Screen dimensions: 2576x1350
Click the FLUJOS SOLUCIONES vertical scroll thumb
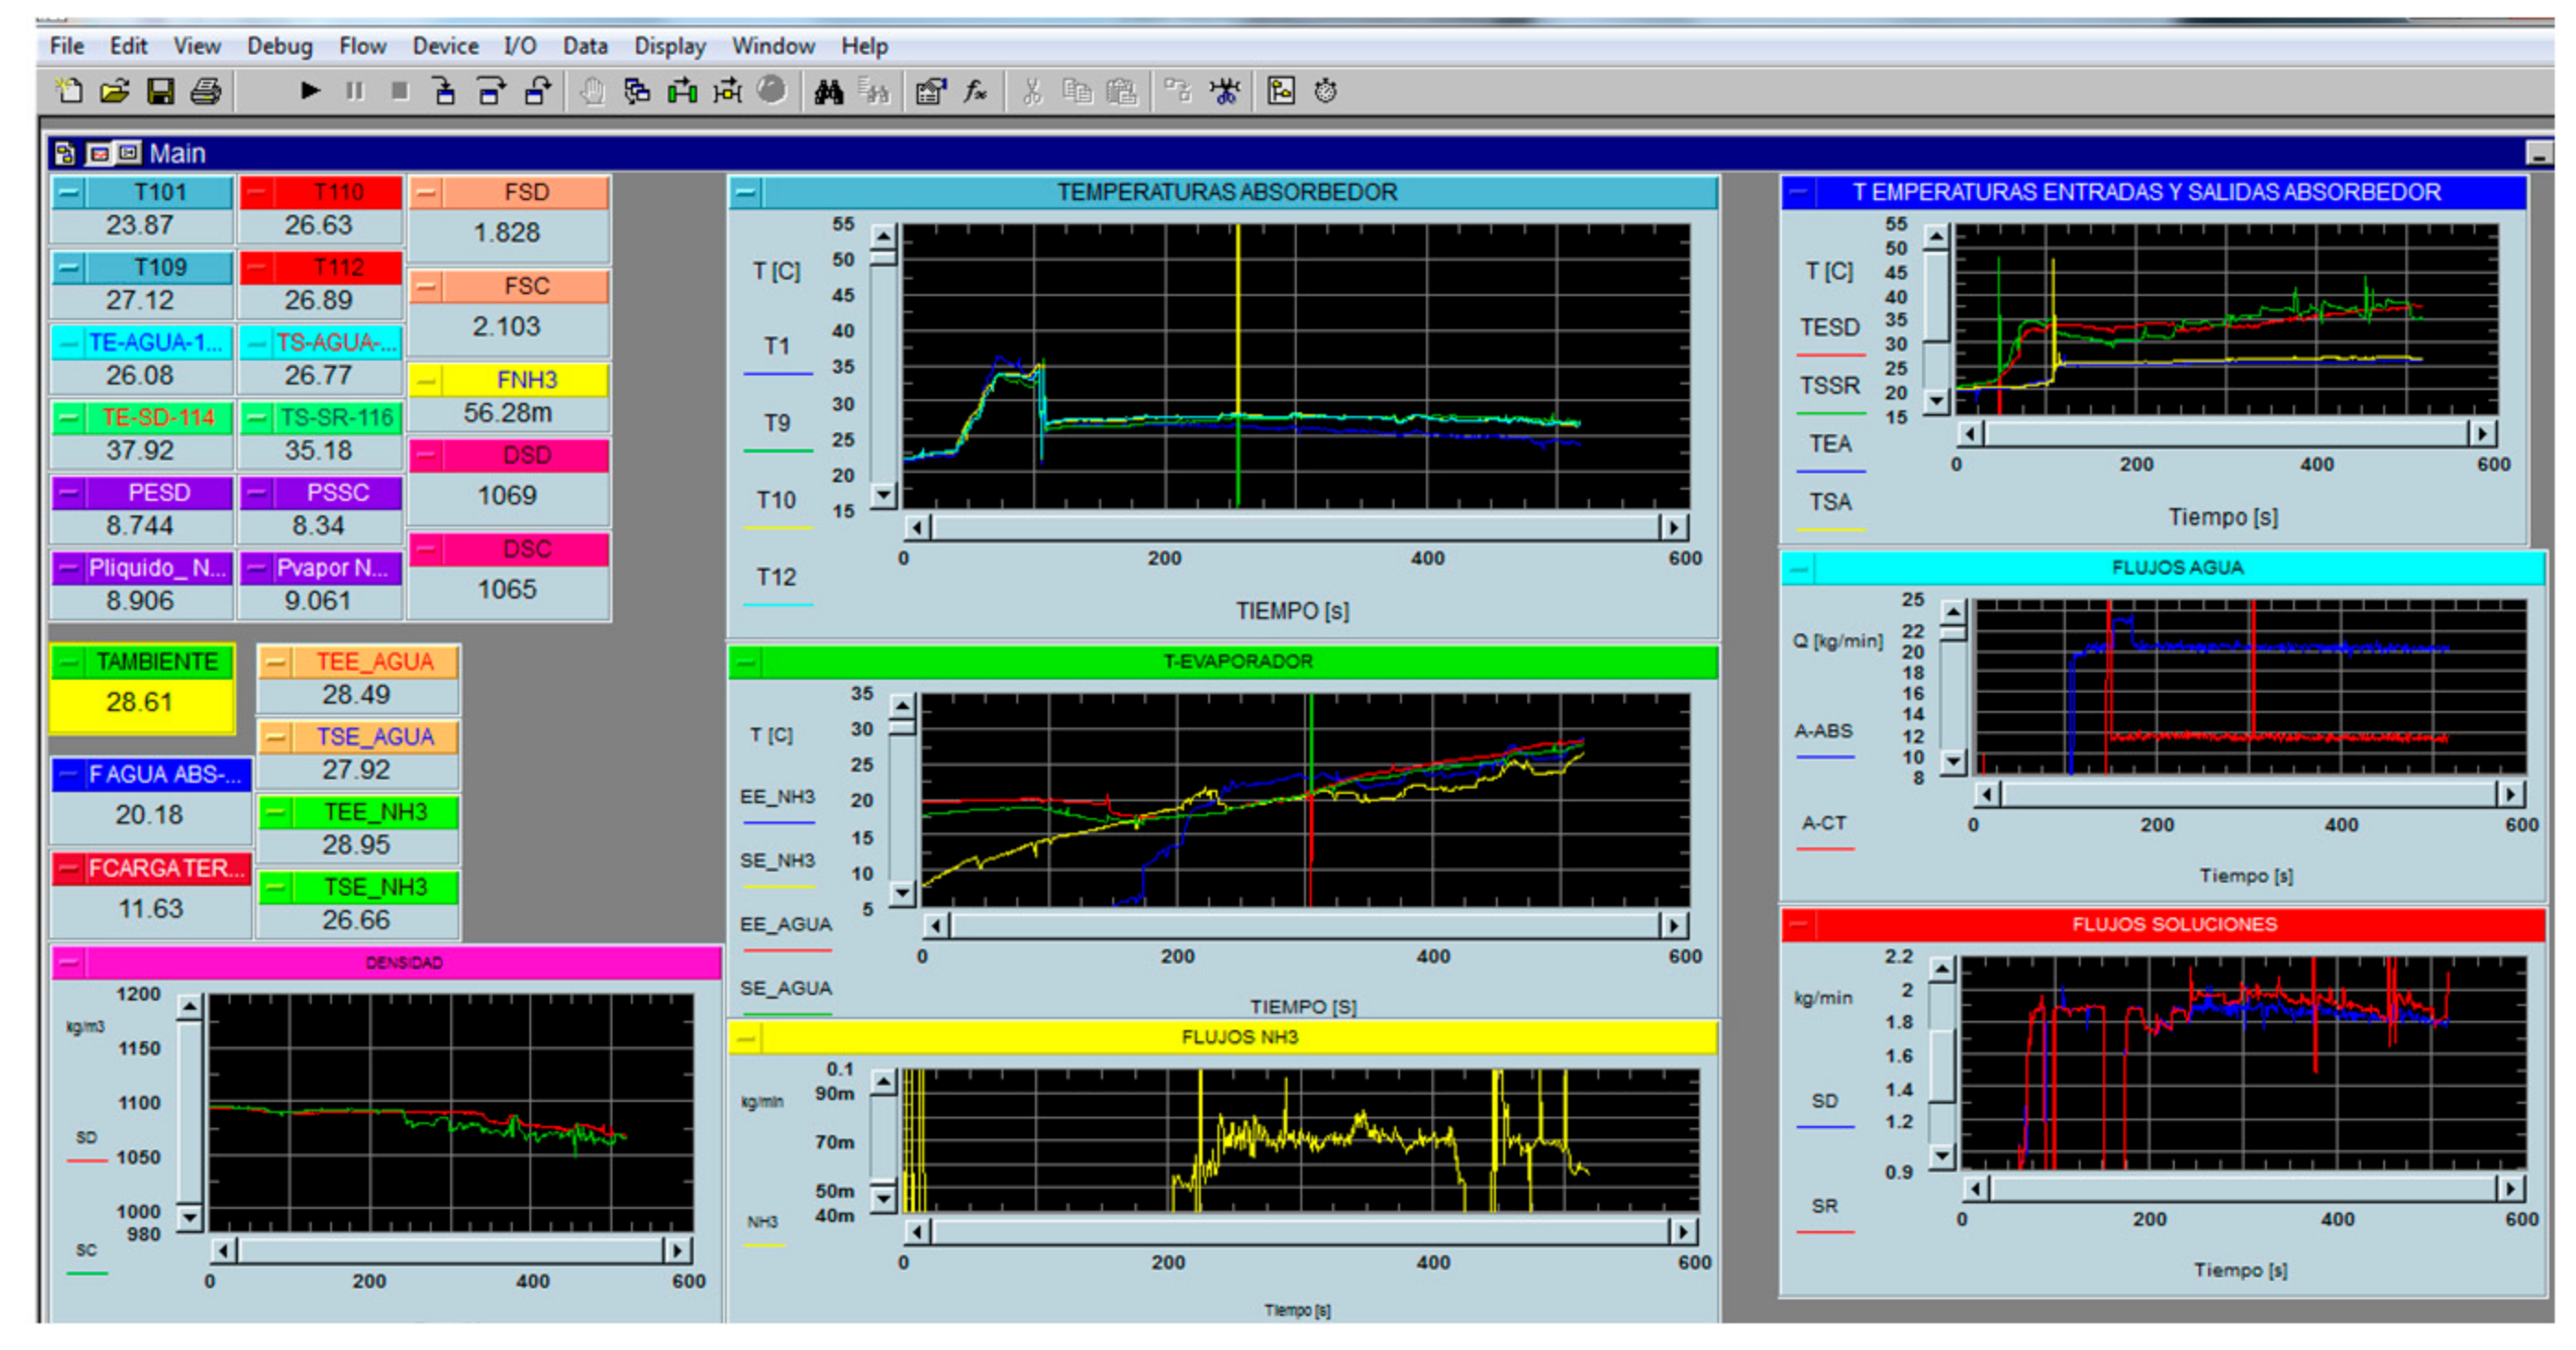click(1941, 1065)
